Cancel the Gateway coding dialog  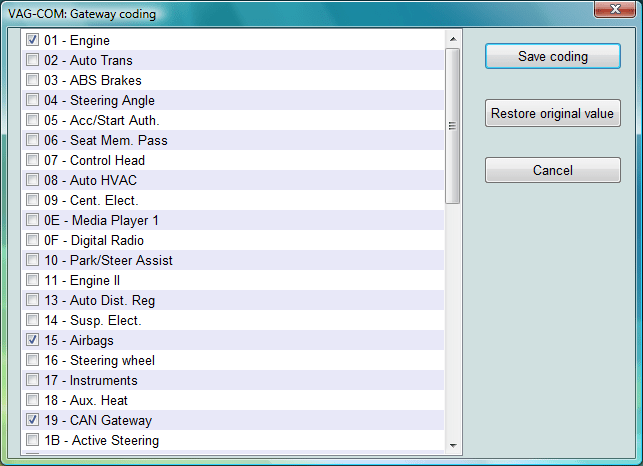pyautogui.click(x=553, y=170)
